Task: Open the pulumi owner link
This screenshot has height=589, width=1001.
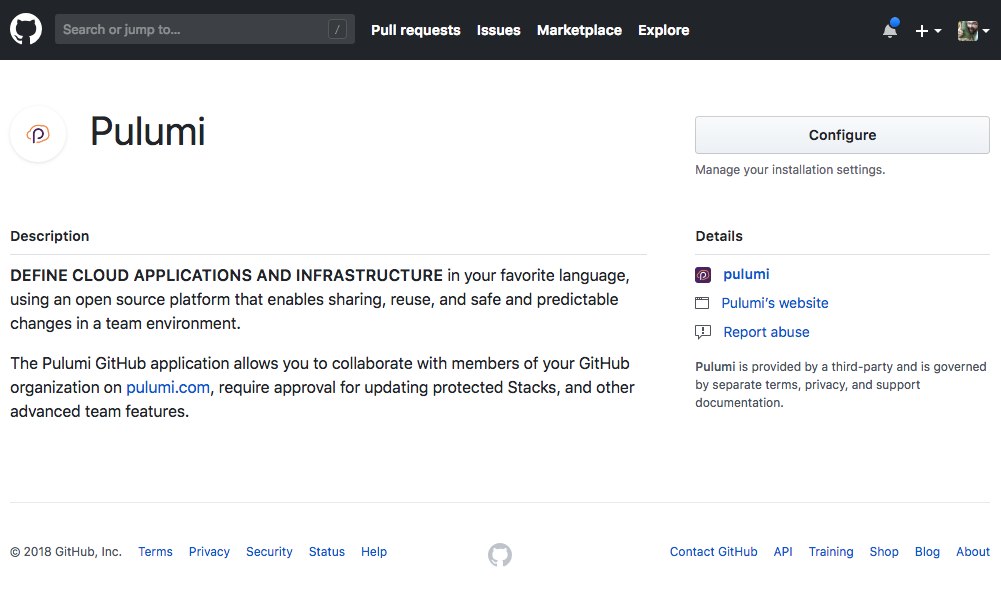Action: 746,274
